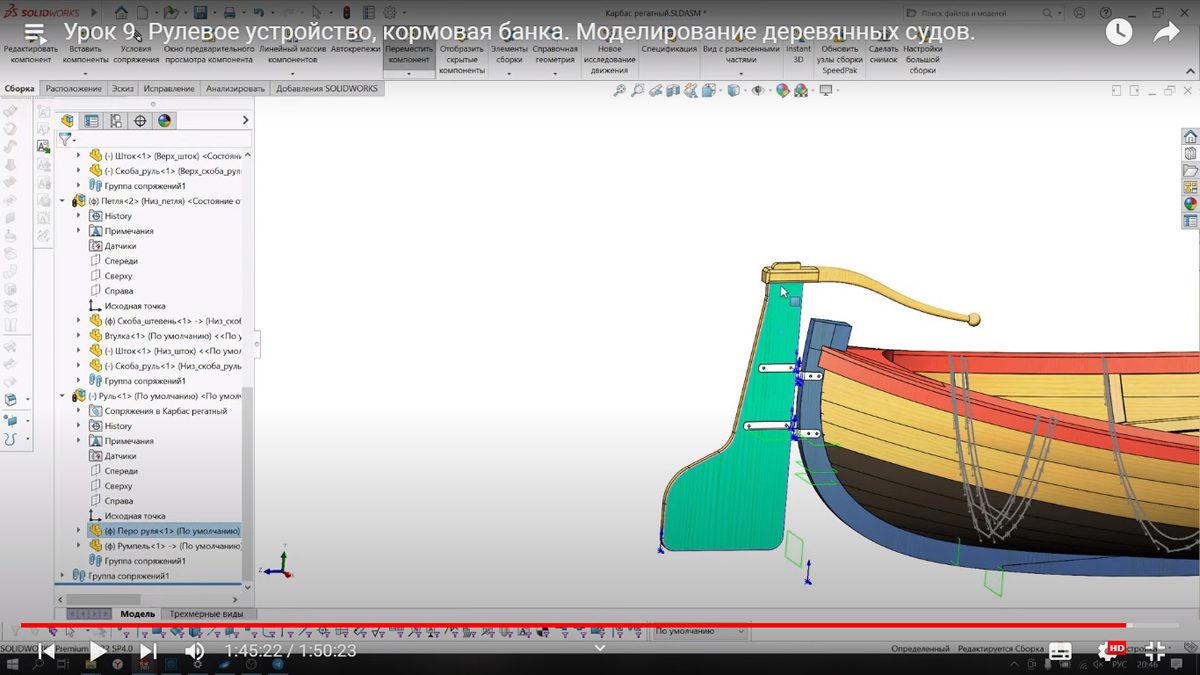Toggle subtitles on the video player
Image resolution: width=1200 pixels, height=675 pixels.
[x=1060, y=651]
